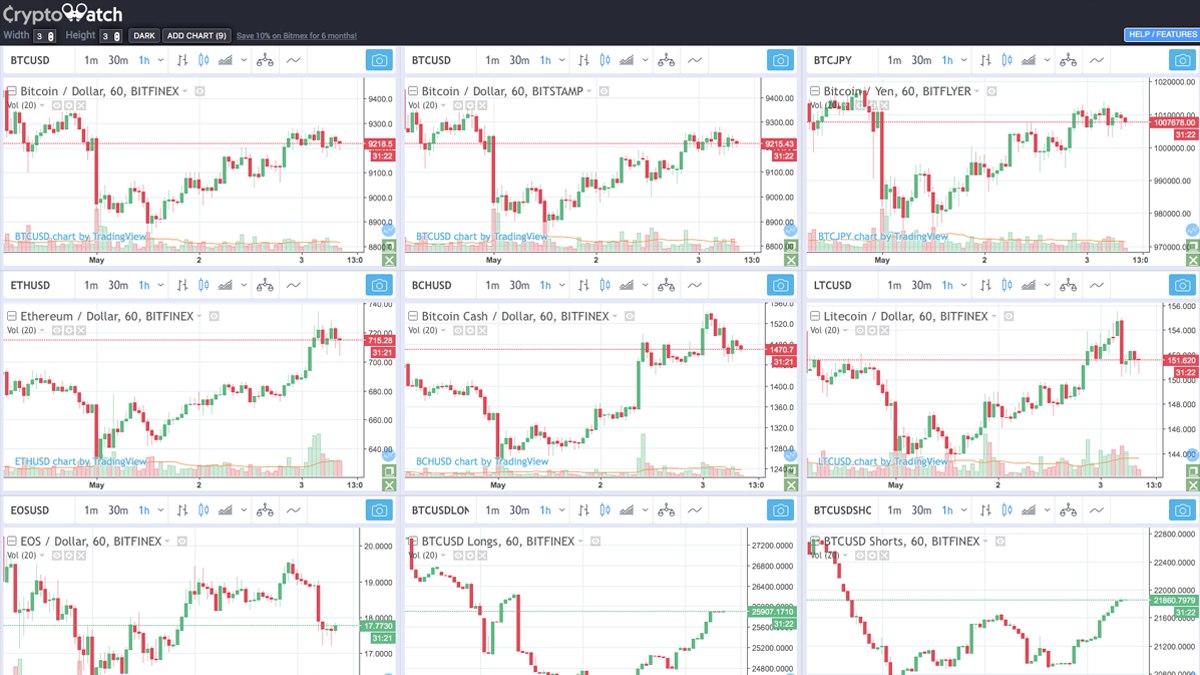Click green close X on Bitfinex BTCUSD chart

[390, 260]
